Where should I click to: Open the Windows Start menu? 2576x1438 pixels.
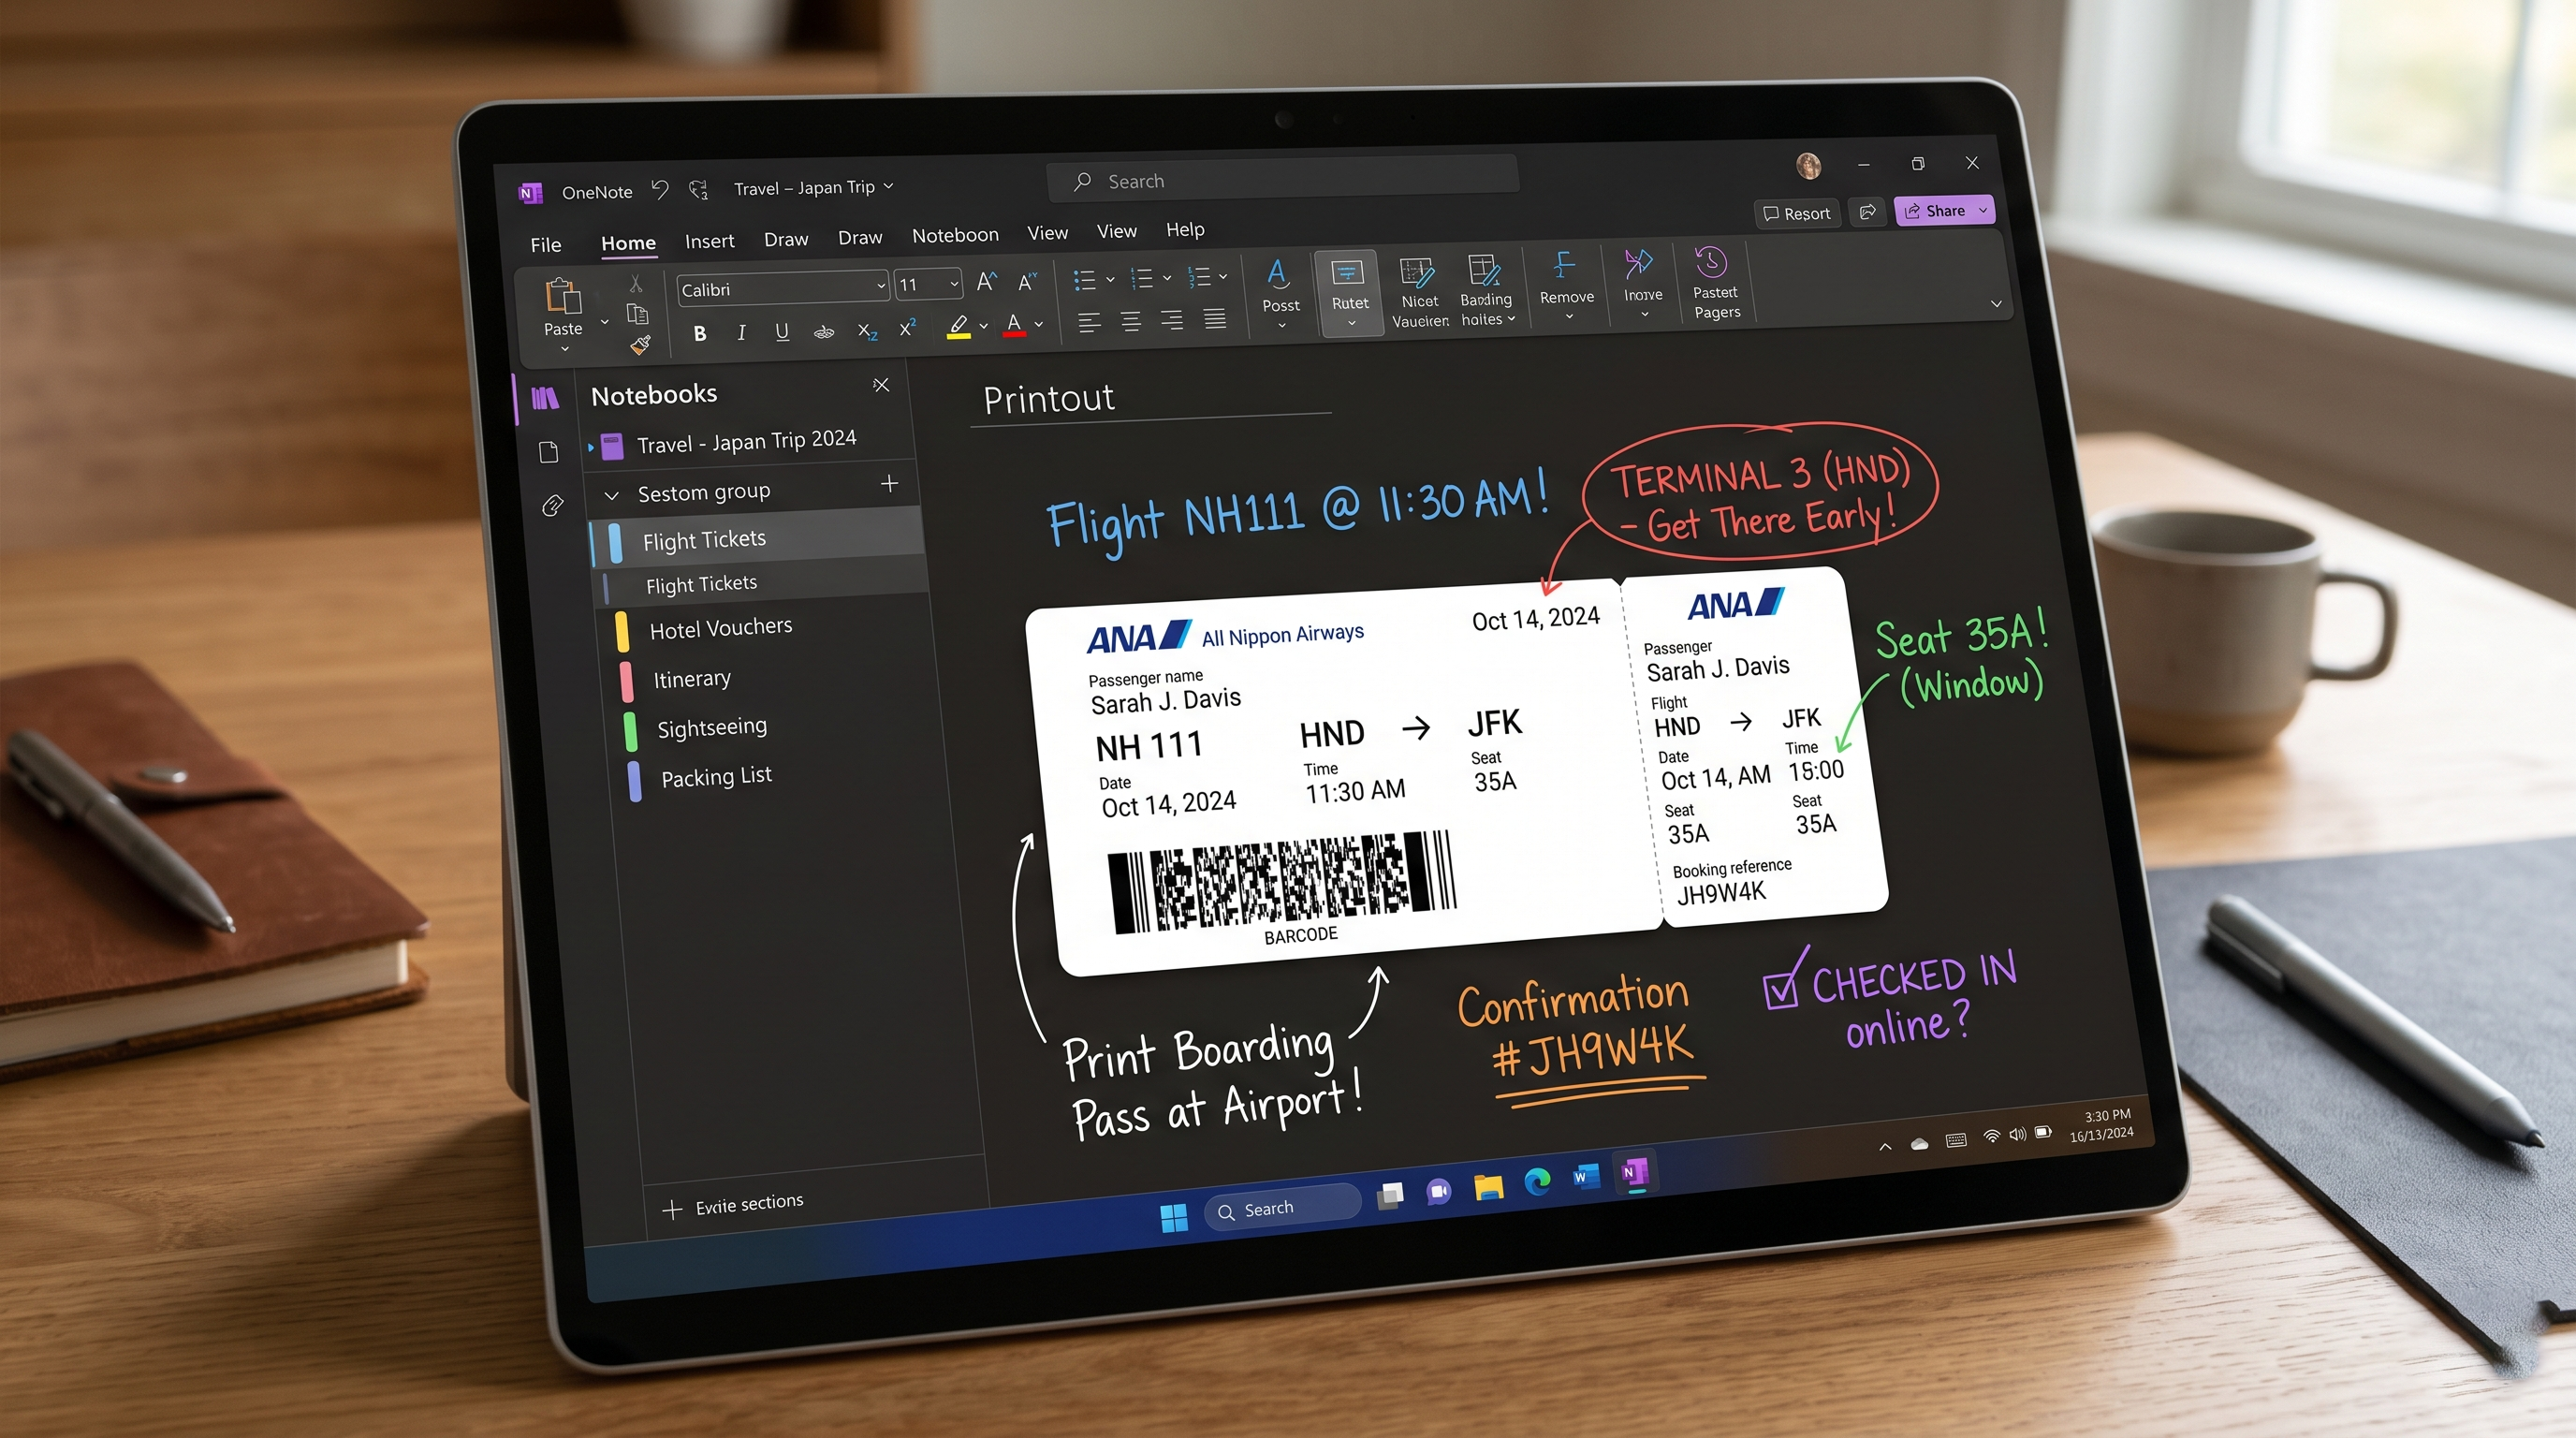[x=1173, y=1217]
